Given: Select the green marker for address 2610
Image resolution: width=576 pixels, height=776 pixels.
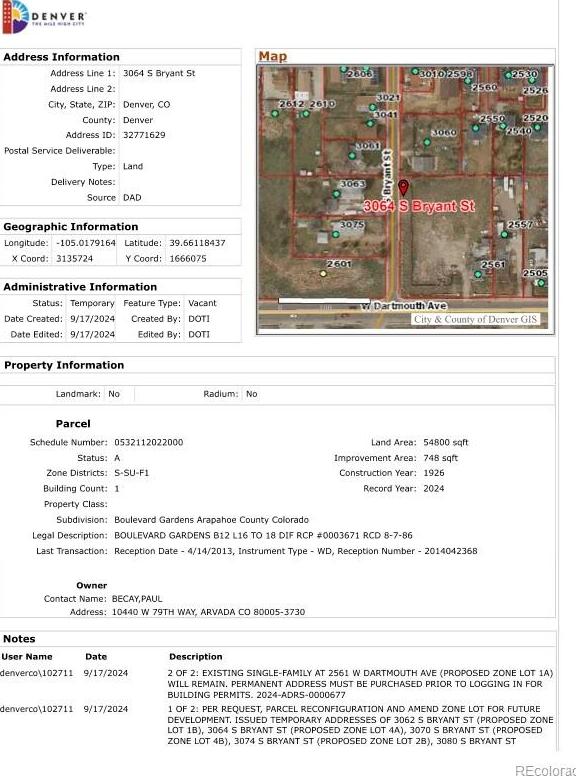Looking at the screenshot, I should (306, 114).
